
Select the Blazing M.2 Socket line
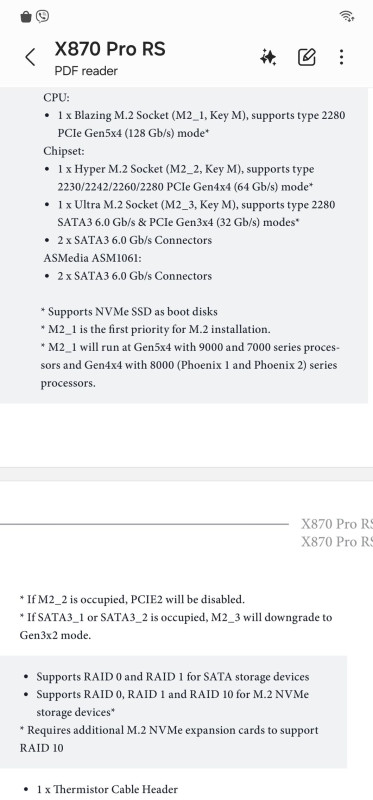[x=202, y=124]
